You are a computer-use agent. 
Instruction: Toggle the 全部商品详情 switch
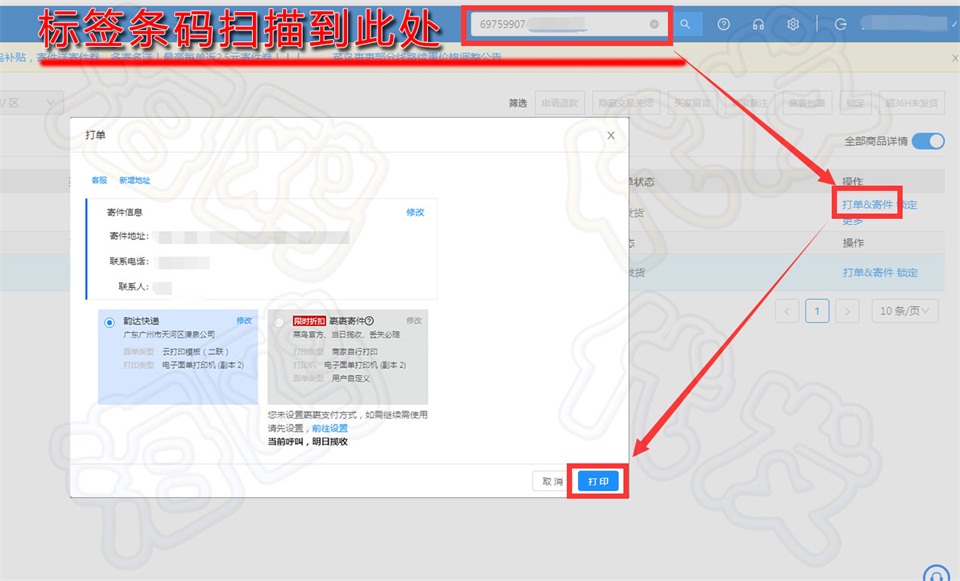pyautogui.click(x=927, y=141)
